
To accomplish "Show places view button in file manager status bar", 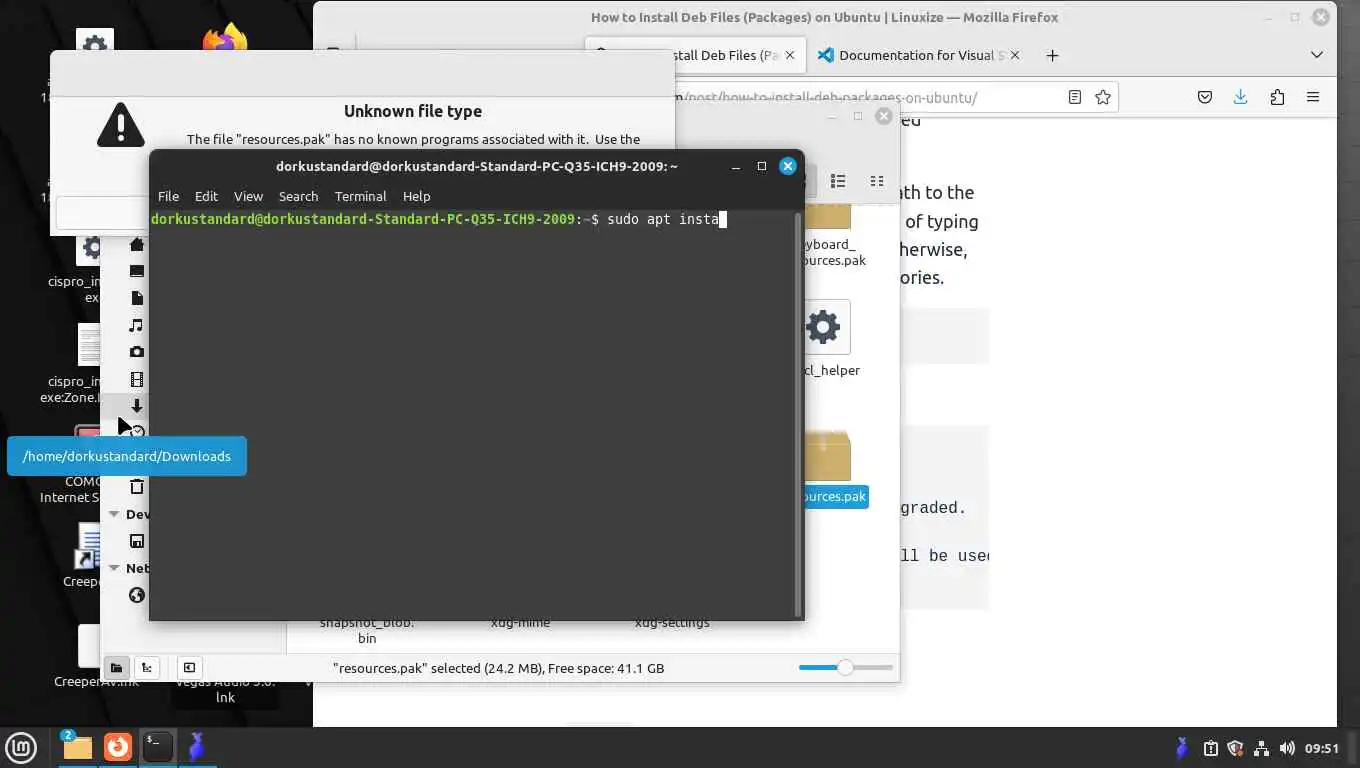I will [117, 668].
